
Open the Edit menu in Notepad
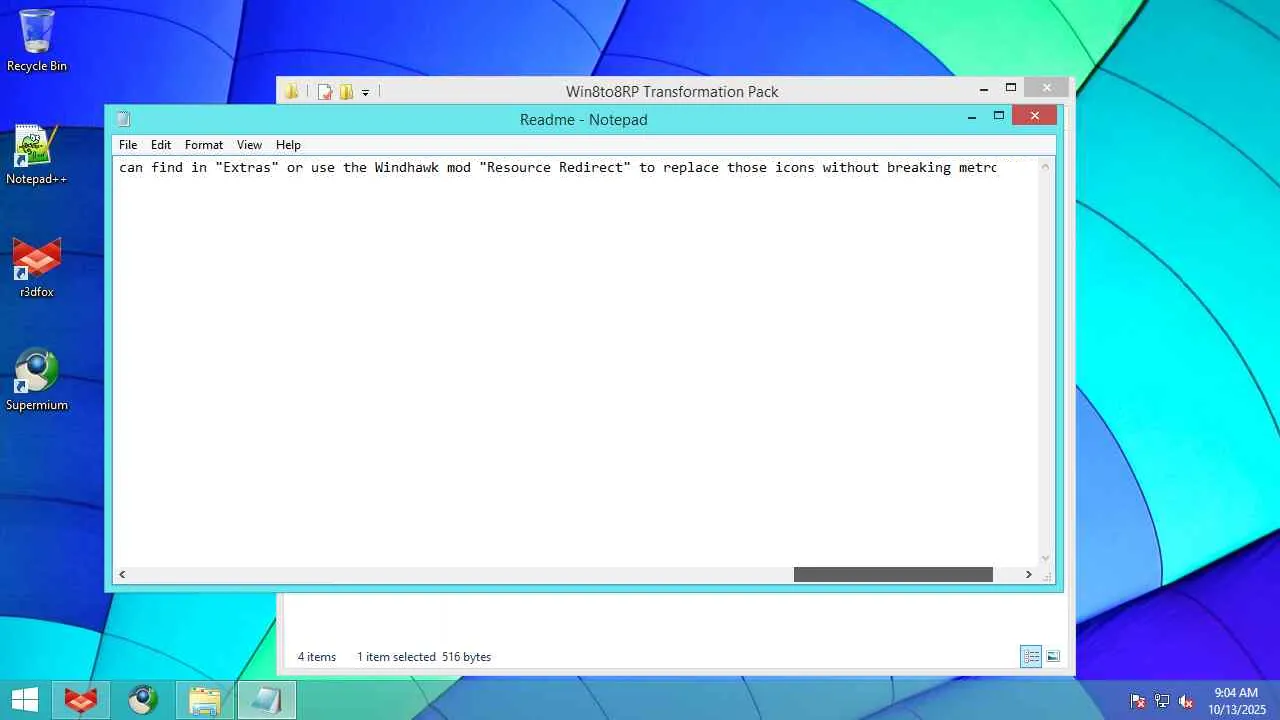[x=161, y=145]
